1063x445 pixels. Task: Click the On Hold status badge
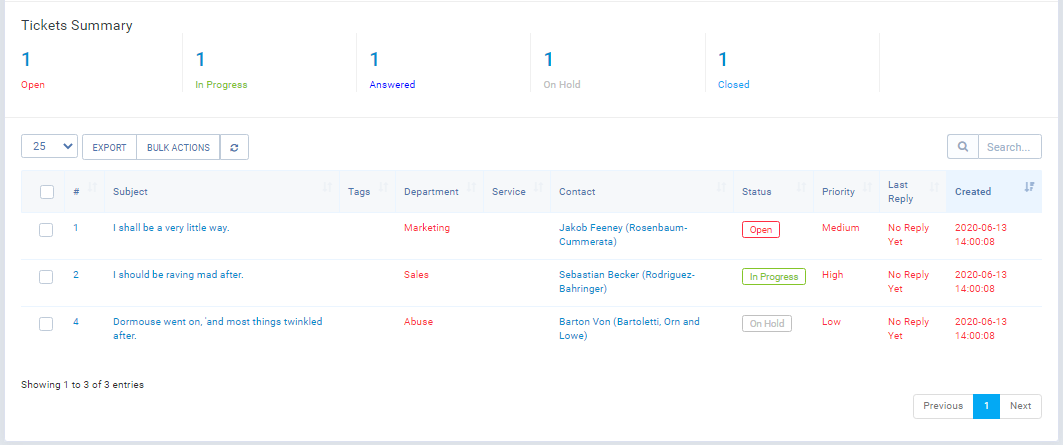click(x=767, y=324)
